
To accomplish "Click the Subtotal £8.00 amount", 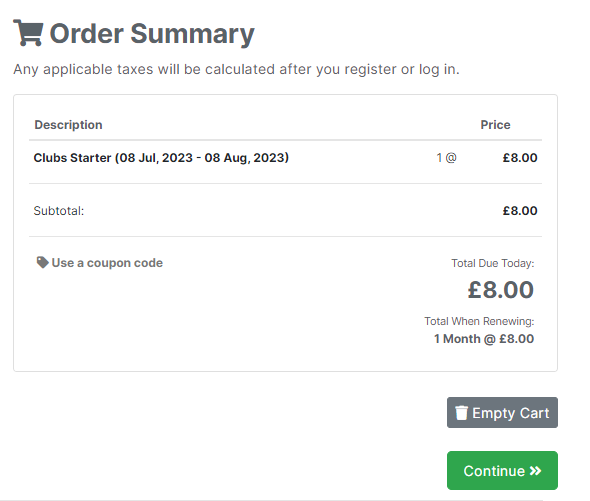I will pos(520,211).
